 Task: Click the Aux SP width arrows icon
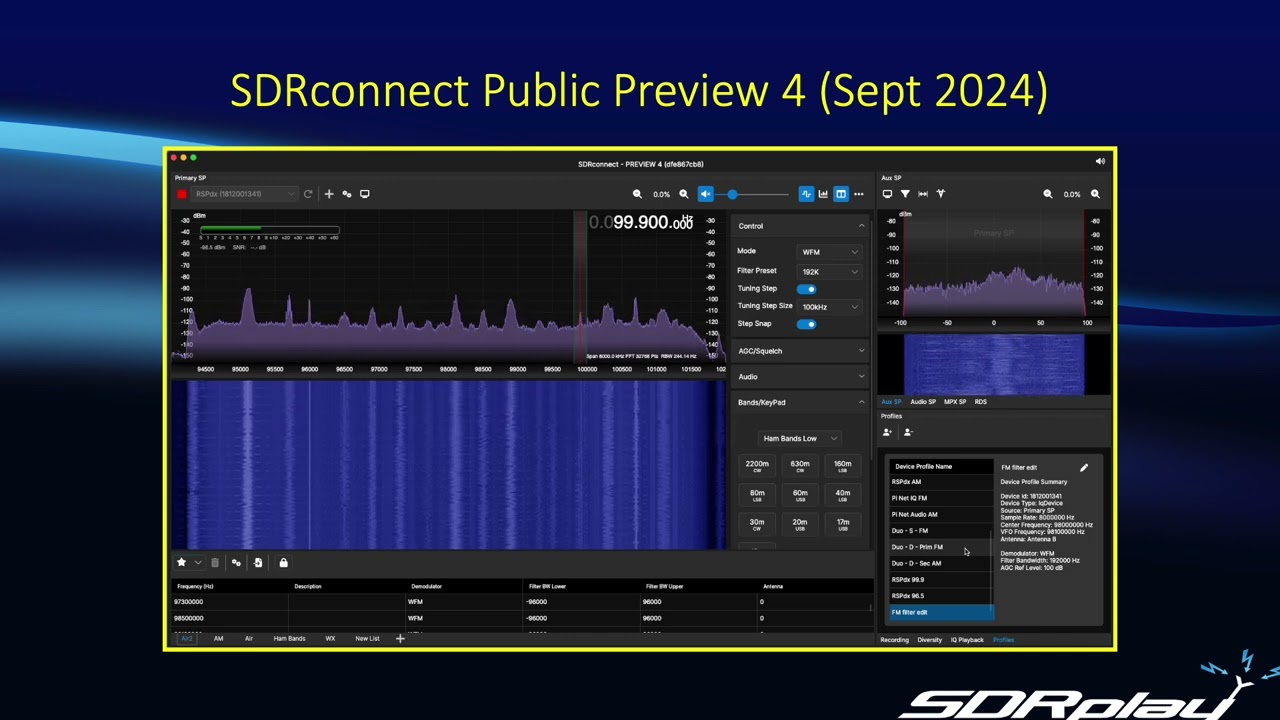tap(923, 194)
